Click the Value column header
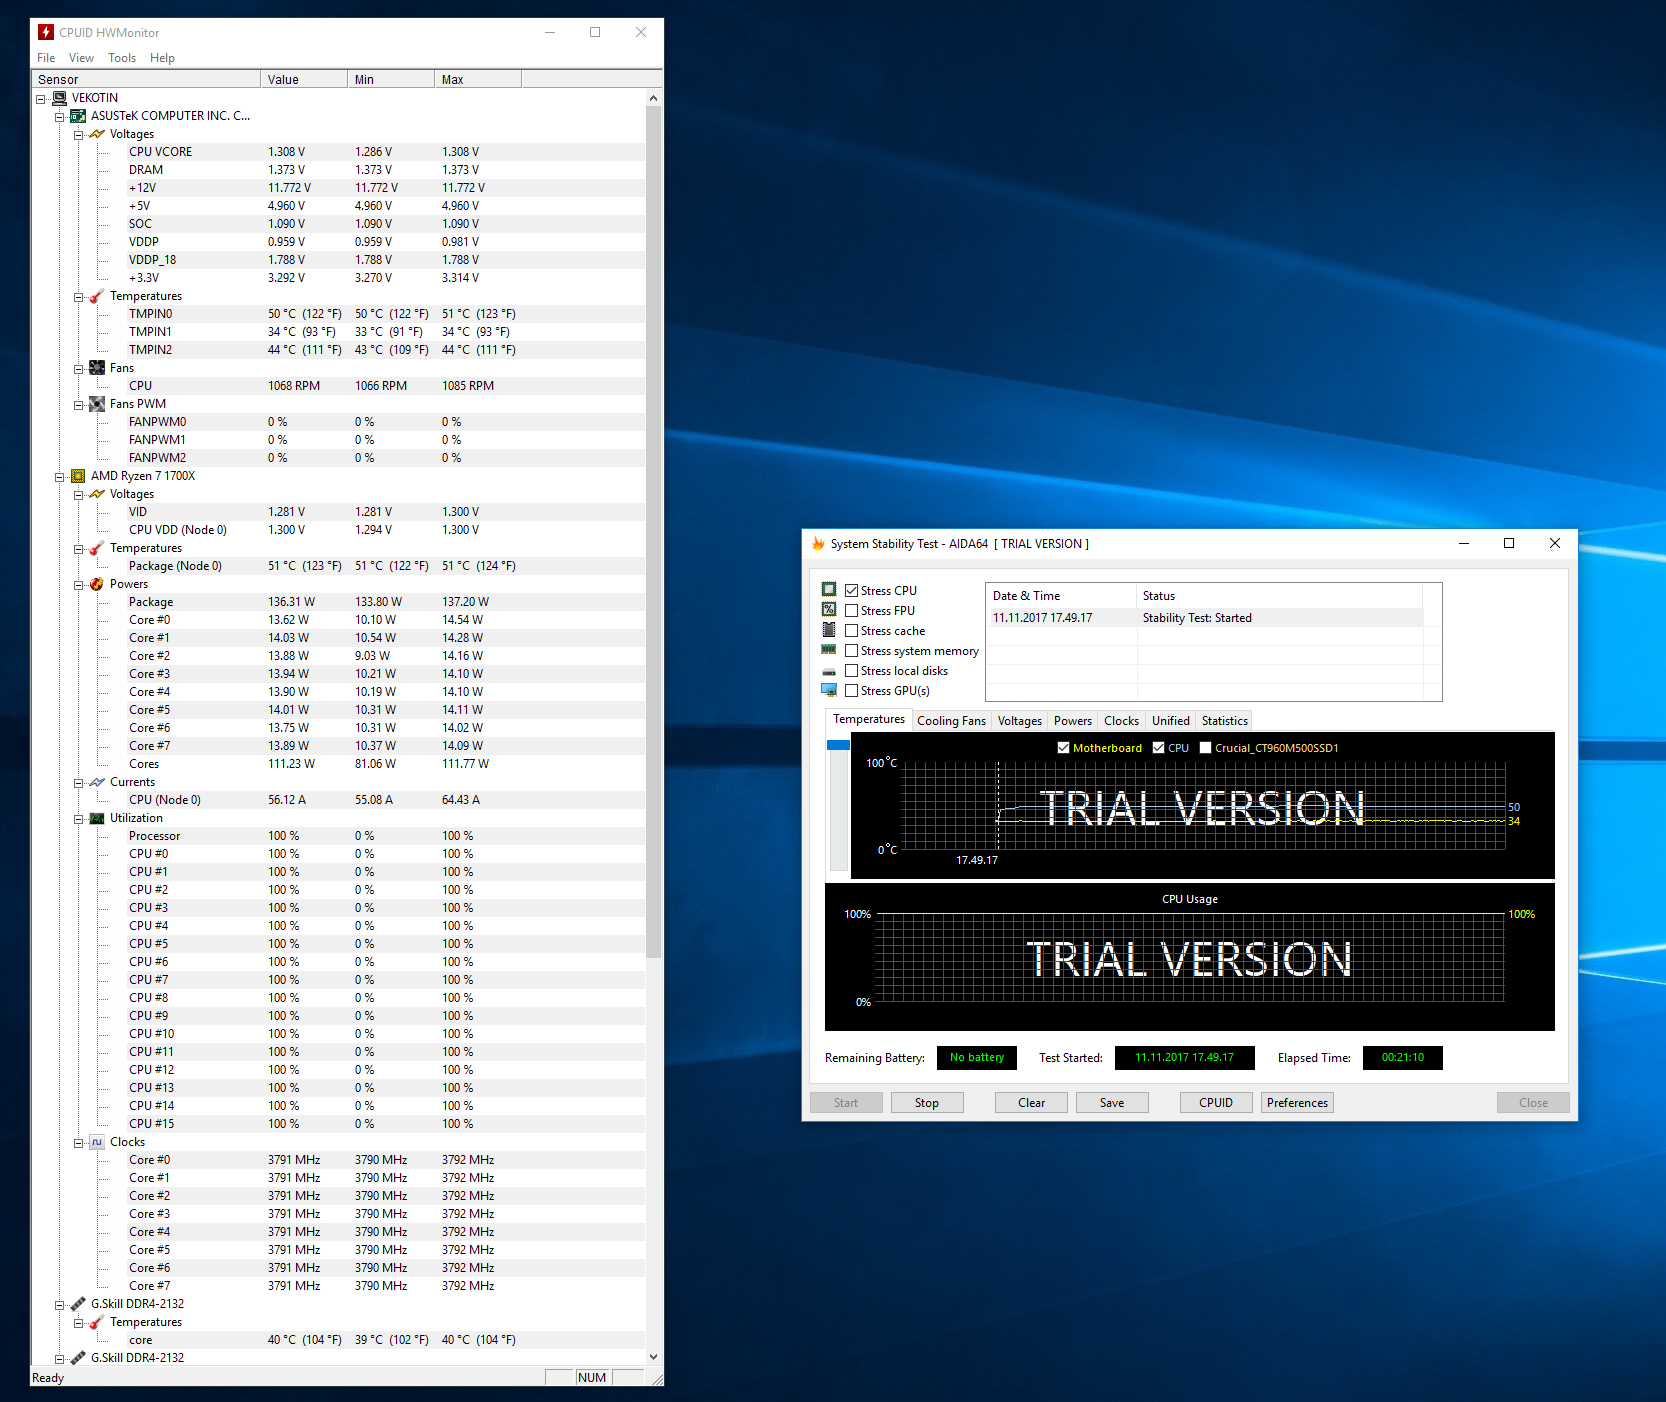 coord(304,80)
